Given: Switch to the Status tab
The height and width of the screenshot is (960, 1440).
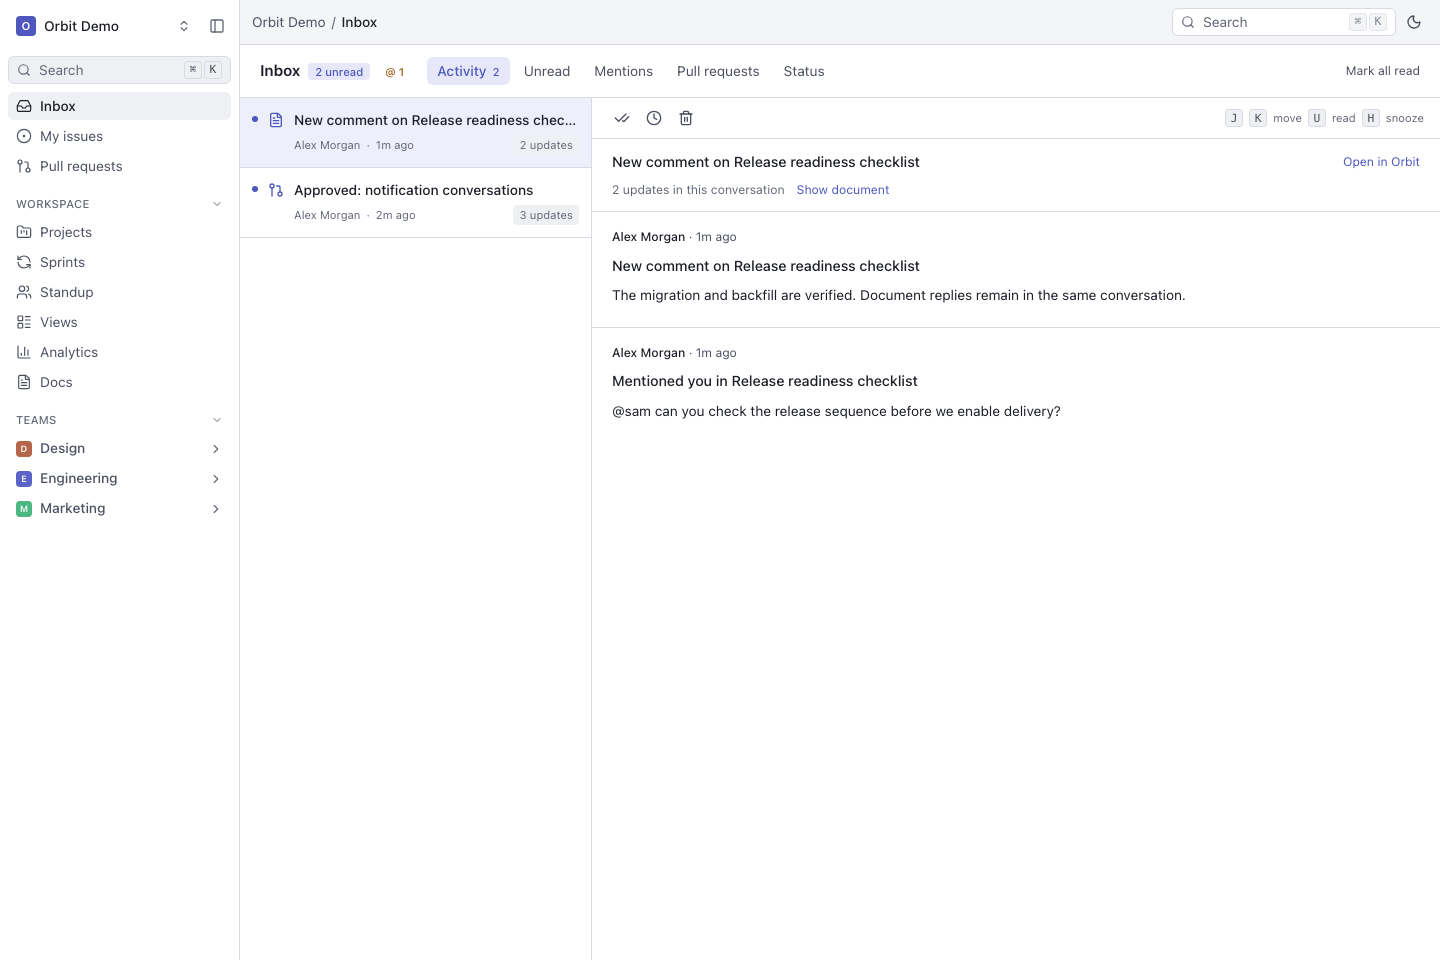Looking at the screenshot, I should 804,71.
